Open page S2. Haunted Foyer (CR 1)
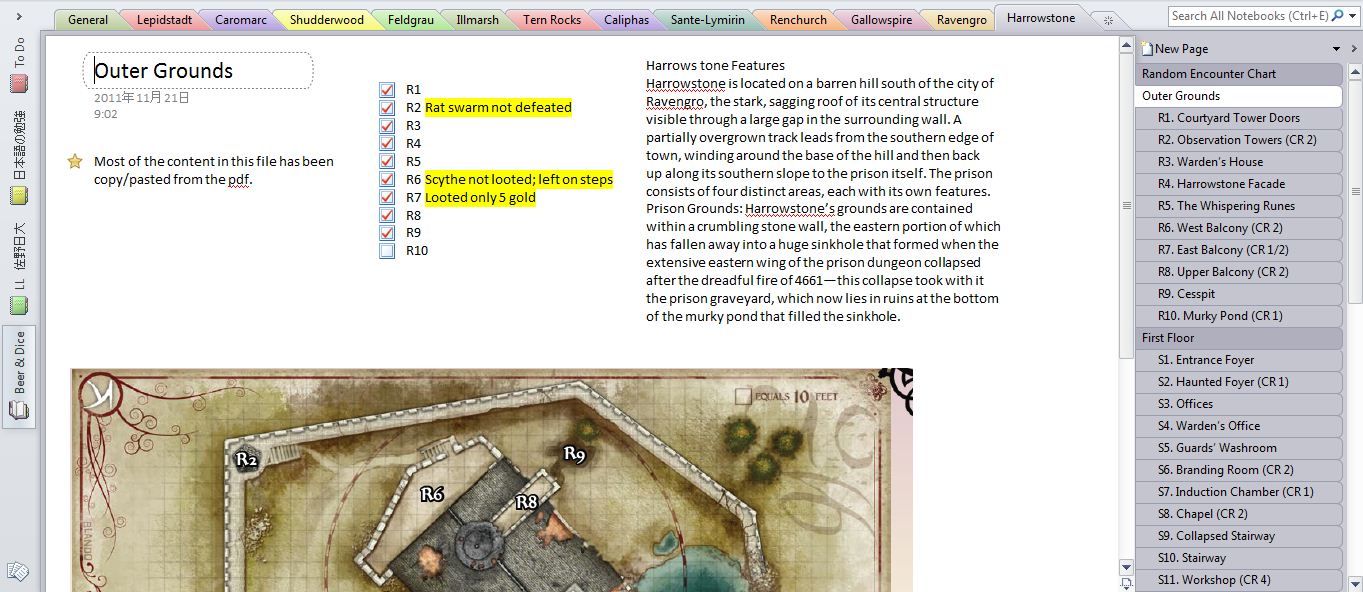 1239,382
